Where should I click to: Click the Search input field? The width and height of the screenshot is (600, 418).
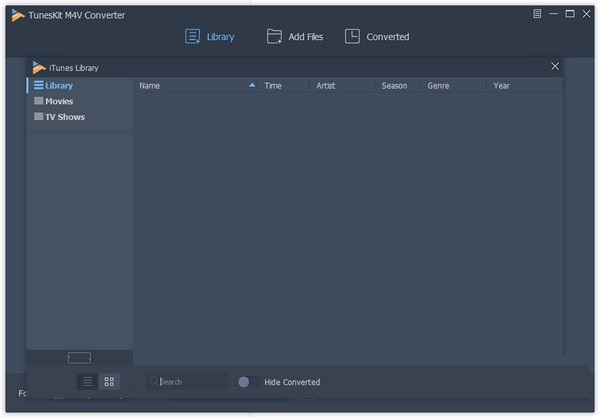click(187, 382)
